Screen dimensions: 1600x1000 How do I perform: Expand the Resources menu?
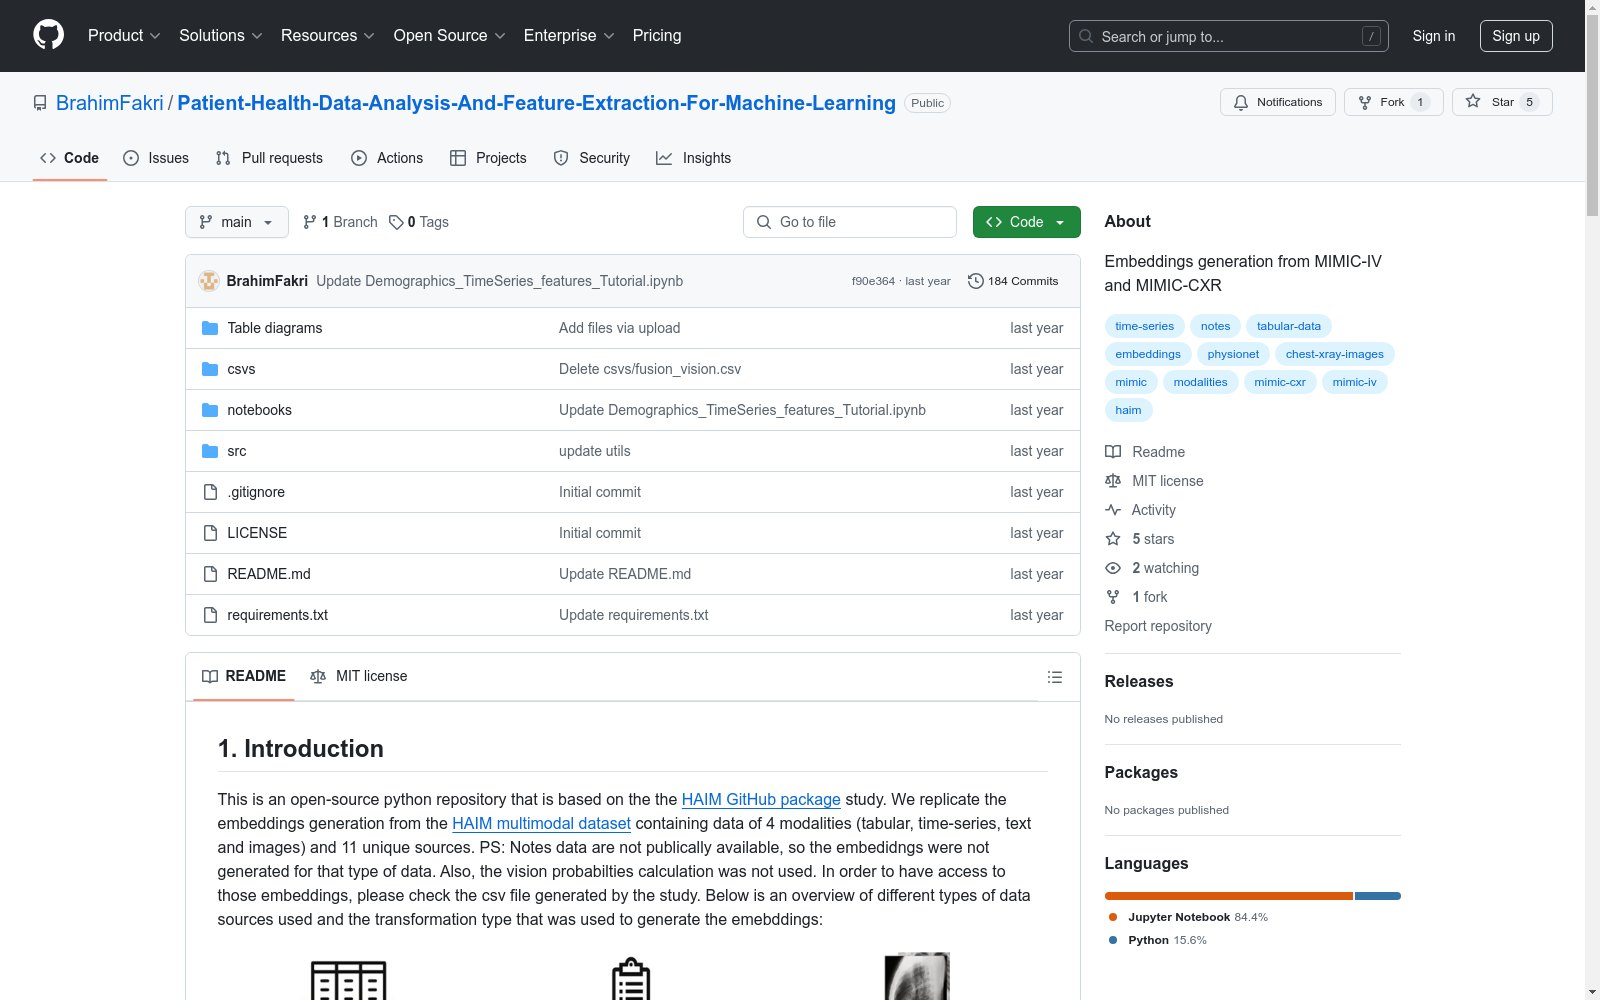[x=327, y=35]
